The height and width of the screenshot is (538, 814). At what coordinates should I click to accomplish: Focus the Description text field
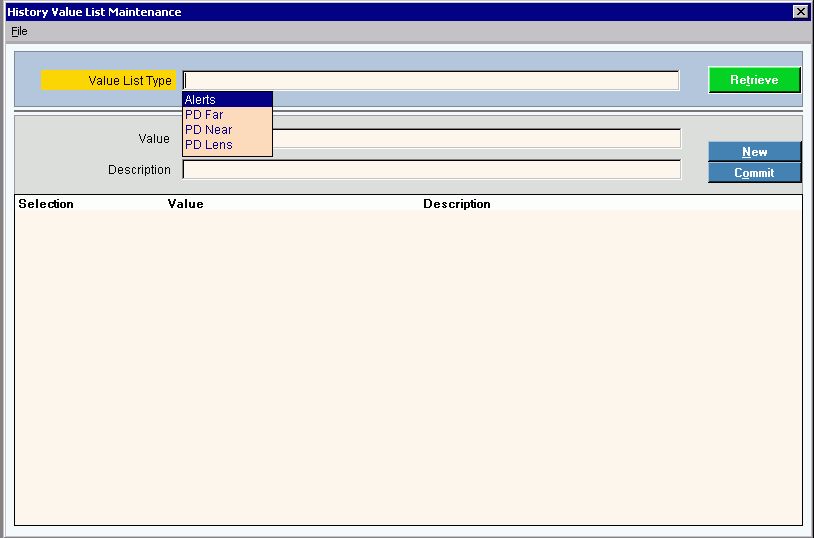click(430, 170)
